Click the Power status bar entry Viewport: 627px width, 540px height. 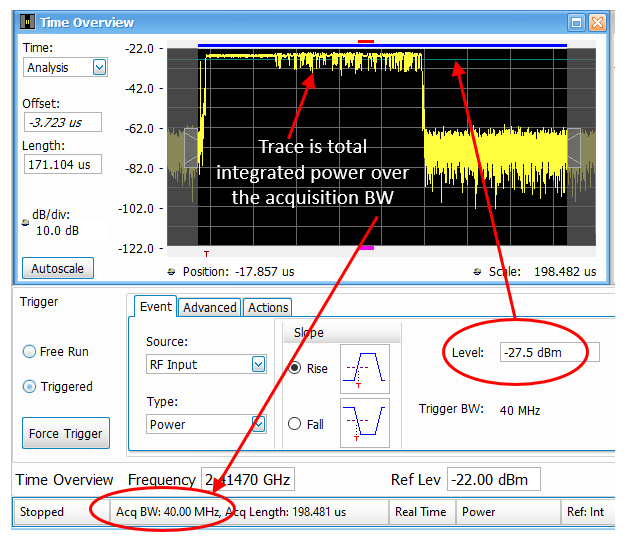click(x=508, y=512)
